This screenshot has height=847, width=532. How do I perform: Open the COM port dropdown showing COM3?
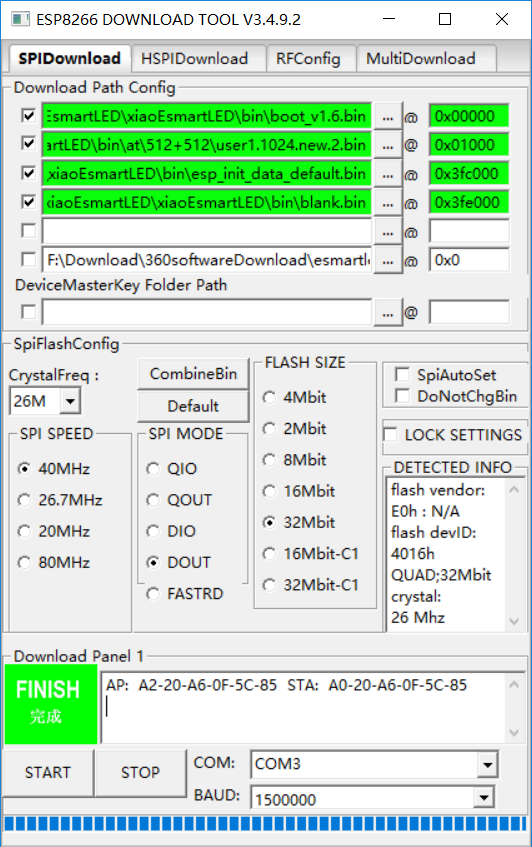pos(487,764)
